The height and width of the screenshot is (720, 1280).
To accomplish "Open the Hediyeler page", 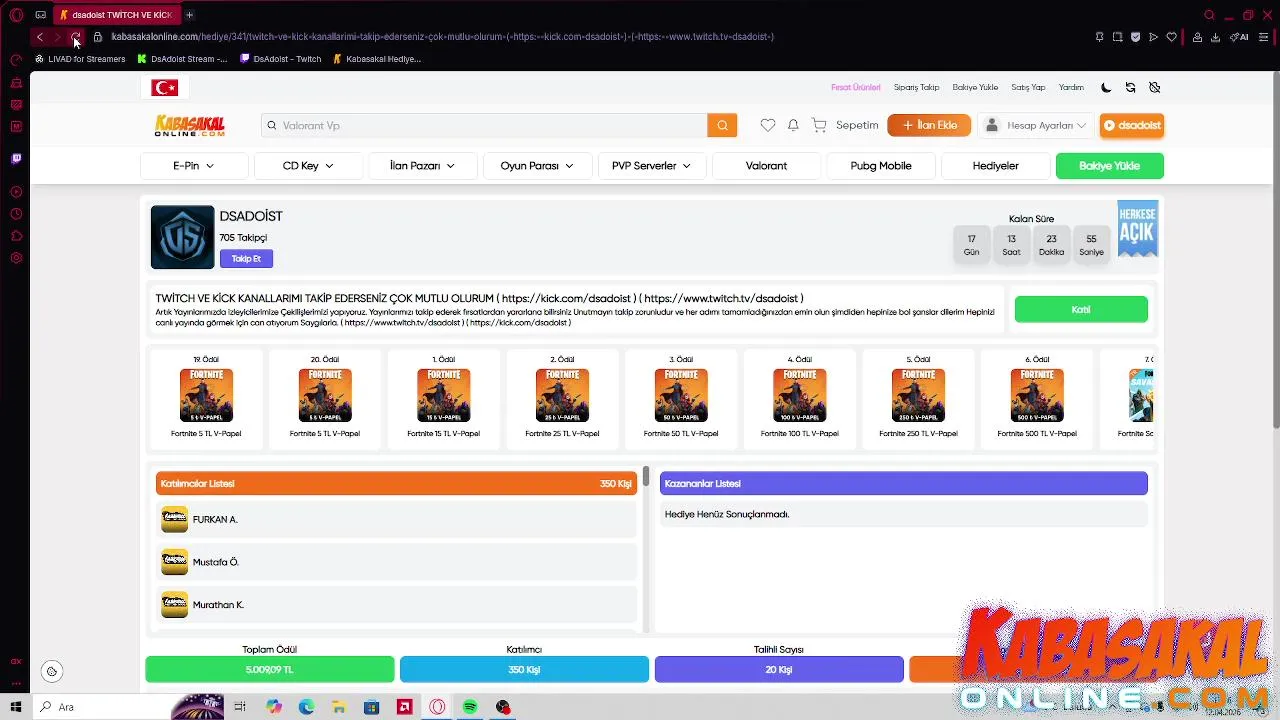I will click(995, 166).
